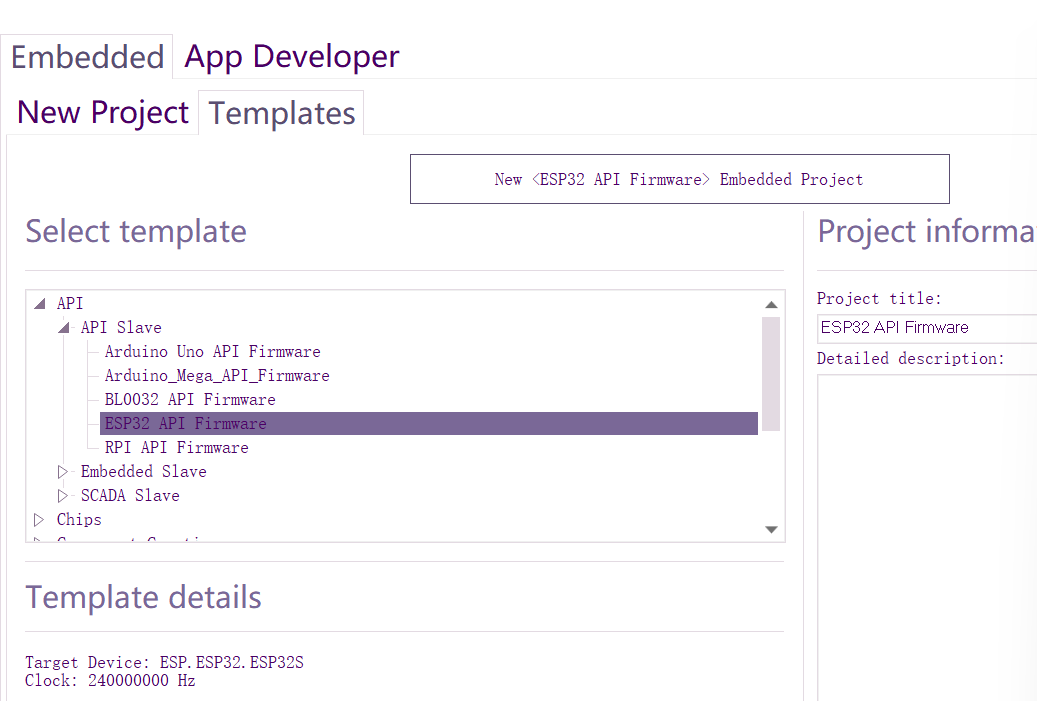The image size is (1037, 701).
Task: Switch to the New Project tab
Action: [x=102, y=112]
